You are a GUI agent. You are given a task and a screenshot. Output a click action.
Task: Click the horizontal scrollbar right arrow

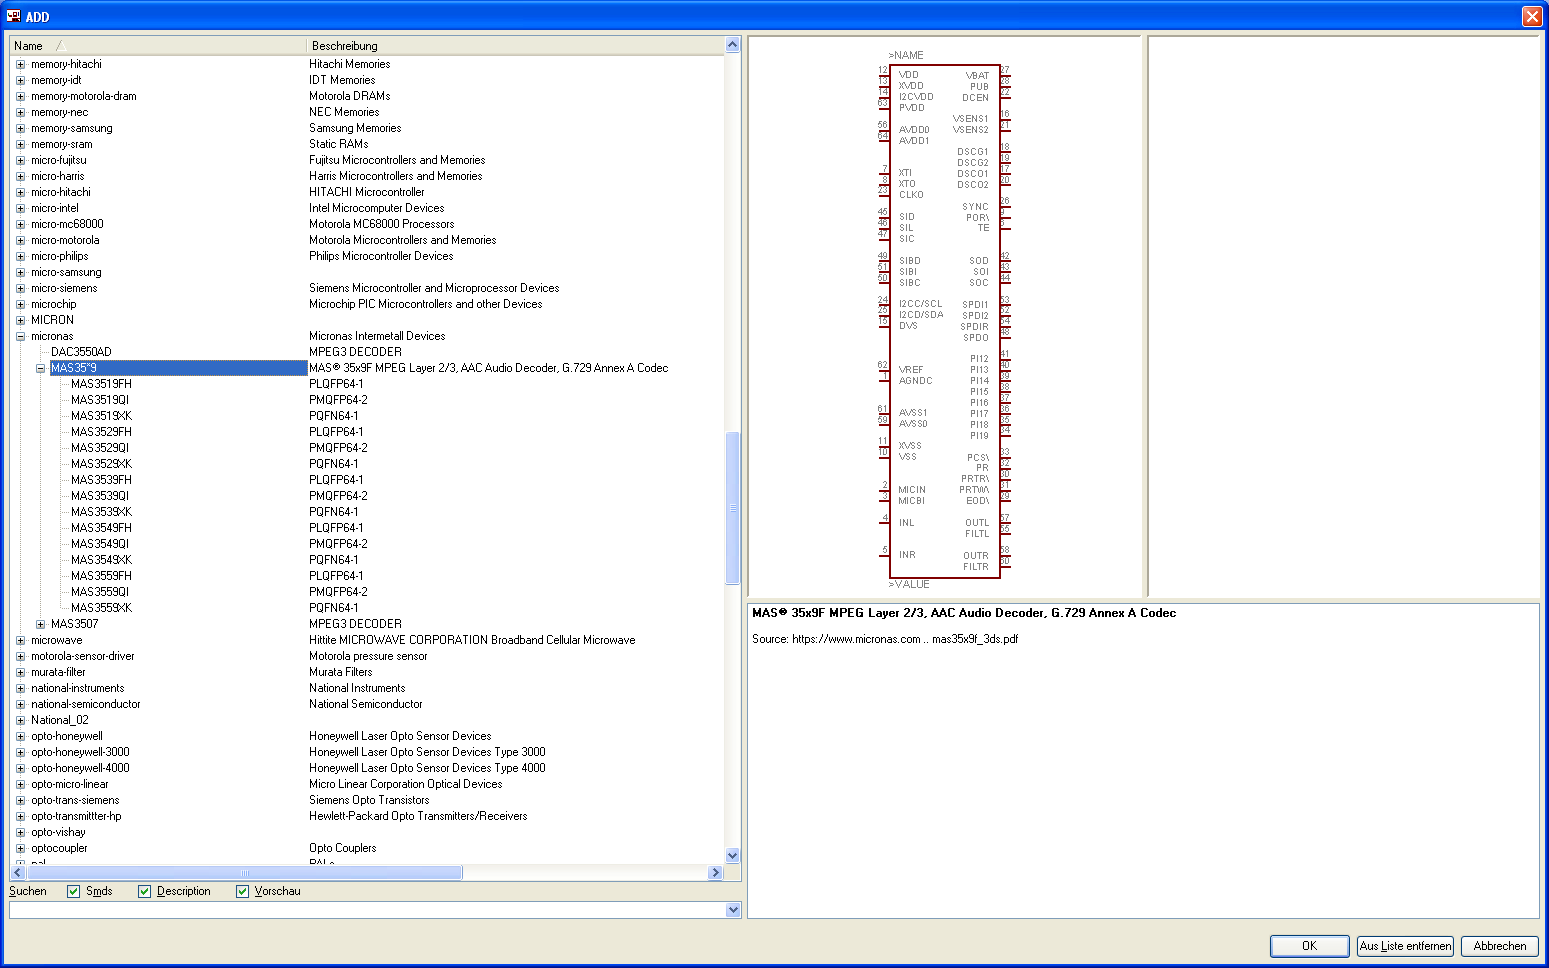715,873
